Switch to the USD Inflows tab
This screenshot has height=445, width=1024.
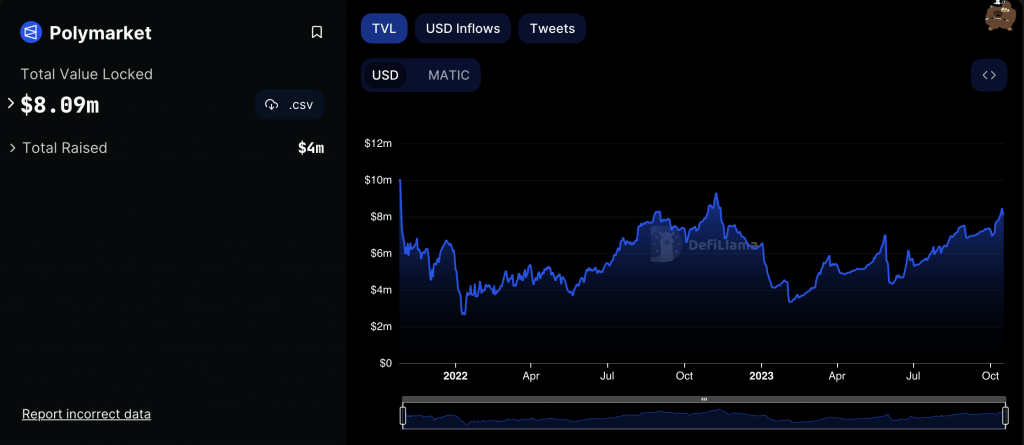[463, 29]
